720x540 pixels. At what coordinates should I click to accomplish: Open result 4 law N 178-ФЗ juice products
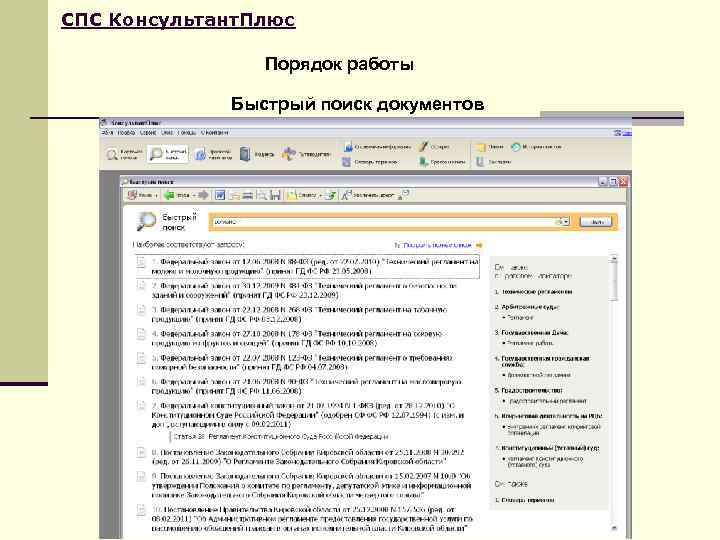click(297, 338)
